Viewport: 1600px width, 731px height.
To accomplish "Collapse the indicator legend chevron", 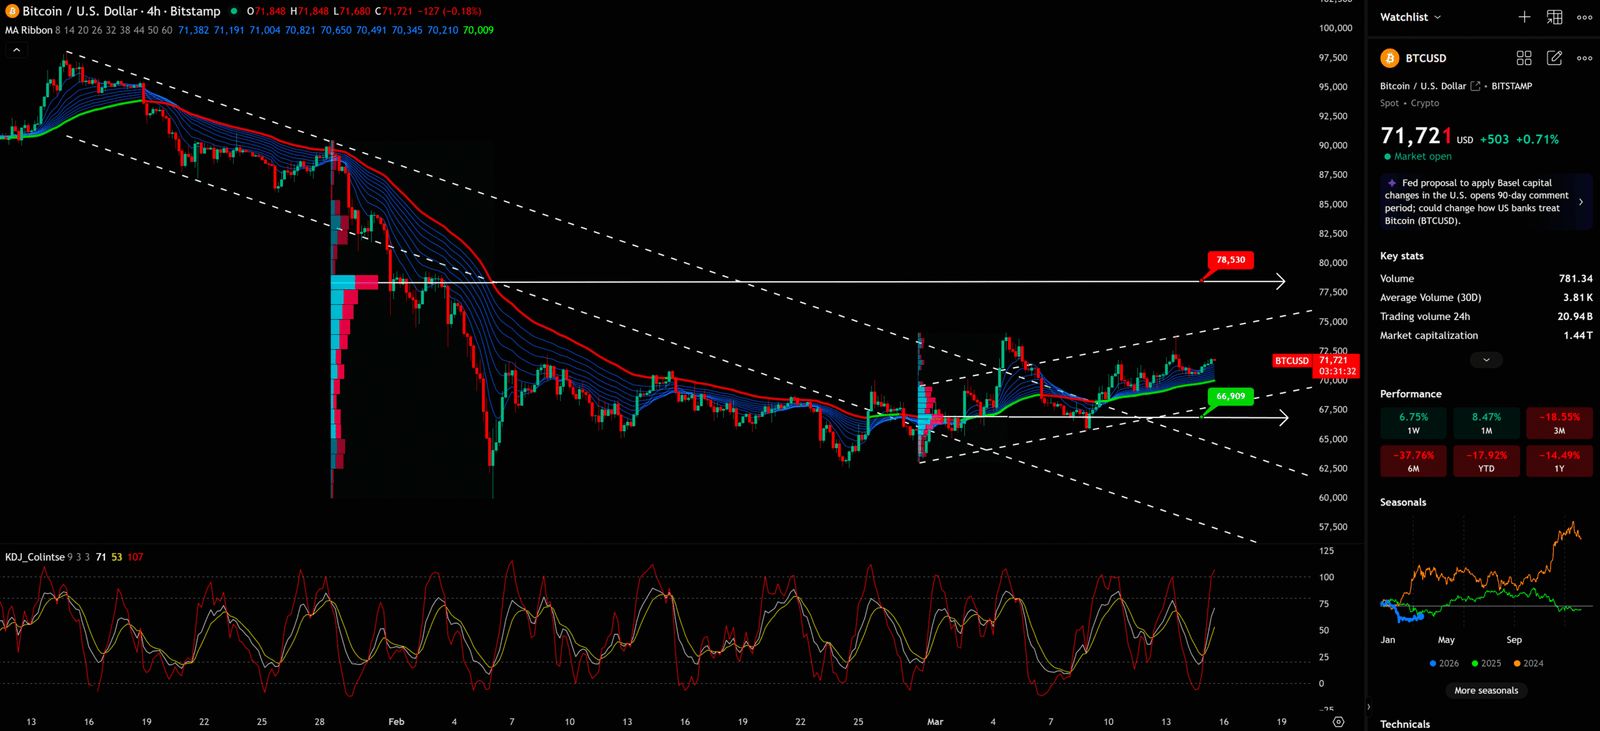I will click(x=16, y=50).
